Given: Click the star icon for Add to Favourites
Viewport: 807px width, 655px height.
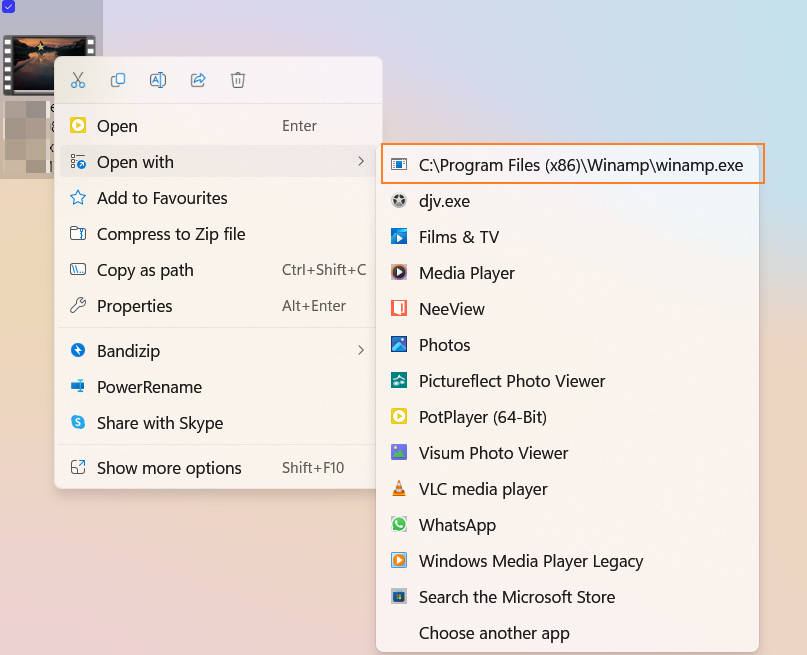Looking at the screenshot, I should click(78, 198).
